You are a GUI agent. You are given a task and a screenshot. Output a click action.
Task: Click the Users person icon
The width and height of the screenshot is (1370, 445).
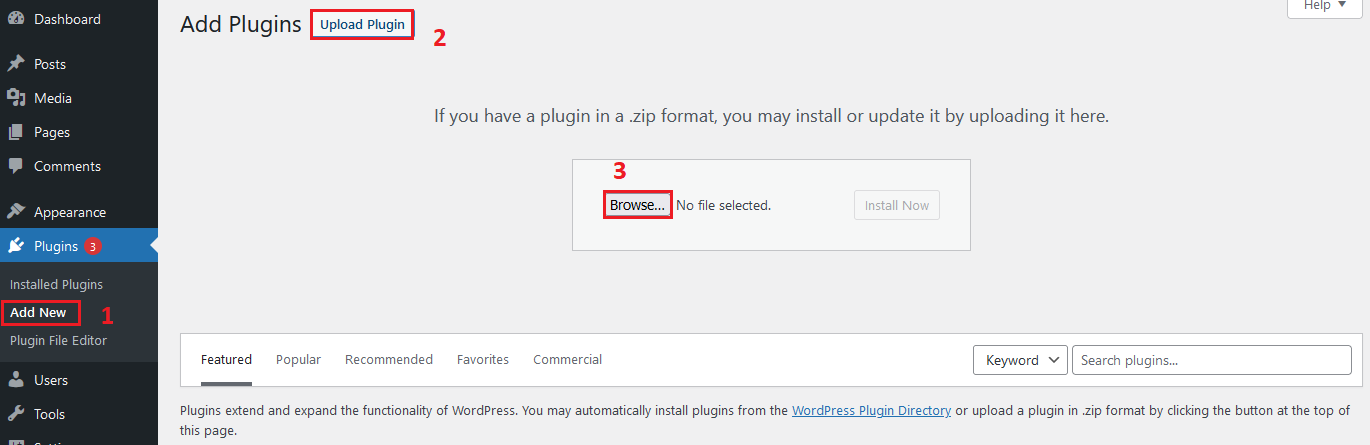point(16,380)
